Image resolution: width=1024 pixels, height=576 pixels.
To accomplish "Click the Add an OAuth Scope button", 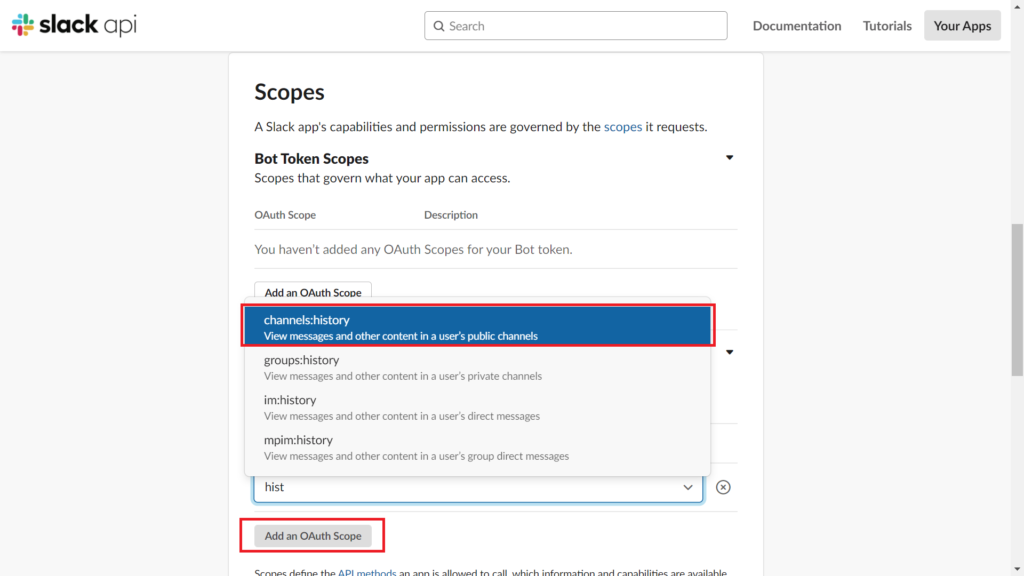I will tap(312, 535).
